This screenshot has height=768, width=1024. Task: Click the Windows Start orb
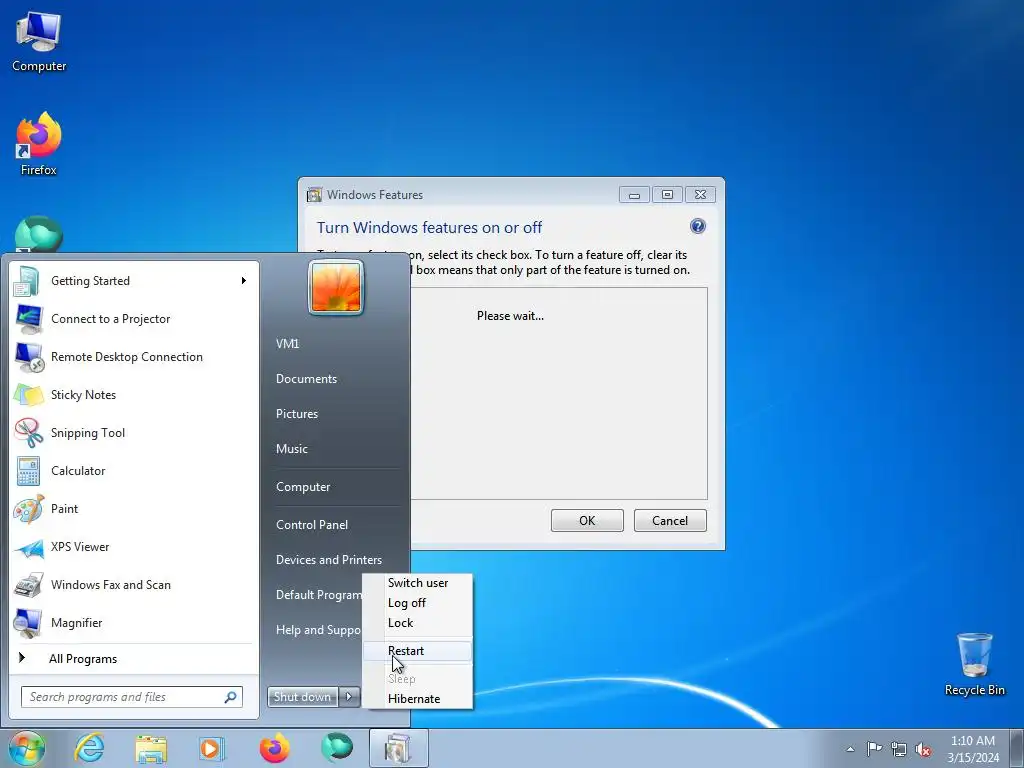[x=27, y=748]
